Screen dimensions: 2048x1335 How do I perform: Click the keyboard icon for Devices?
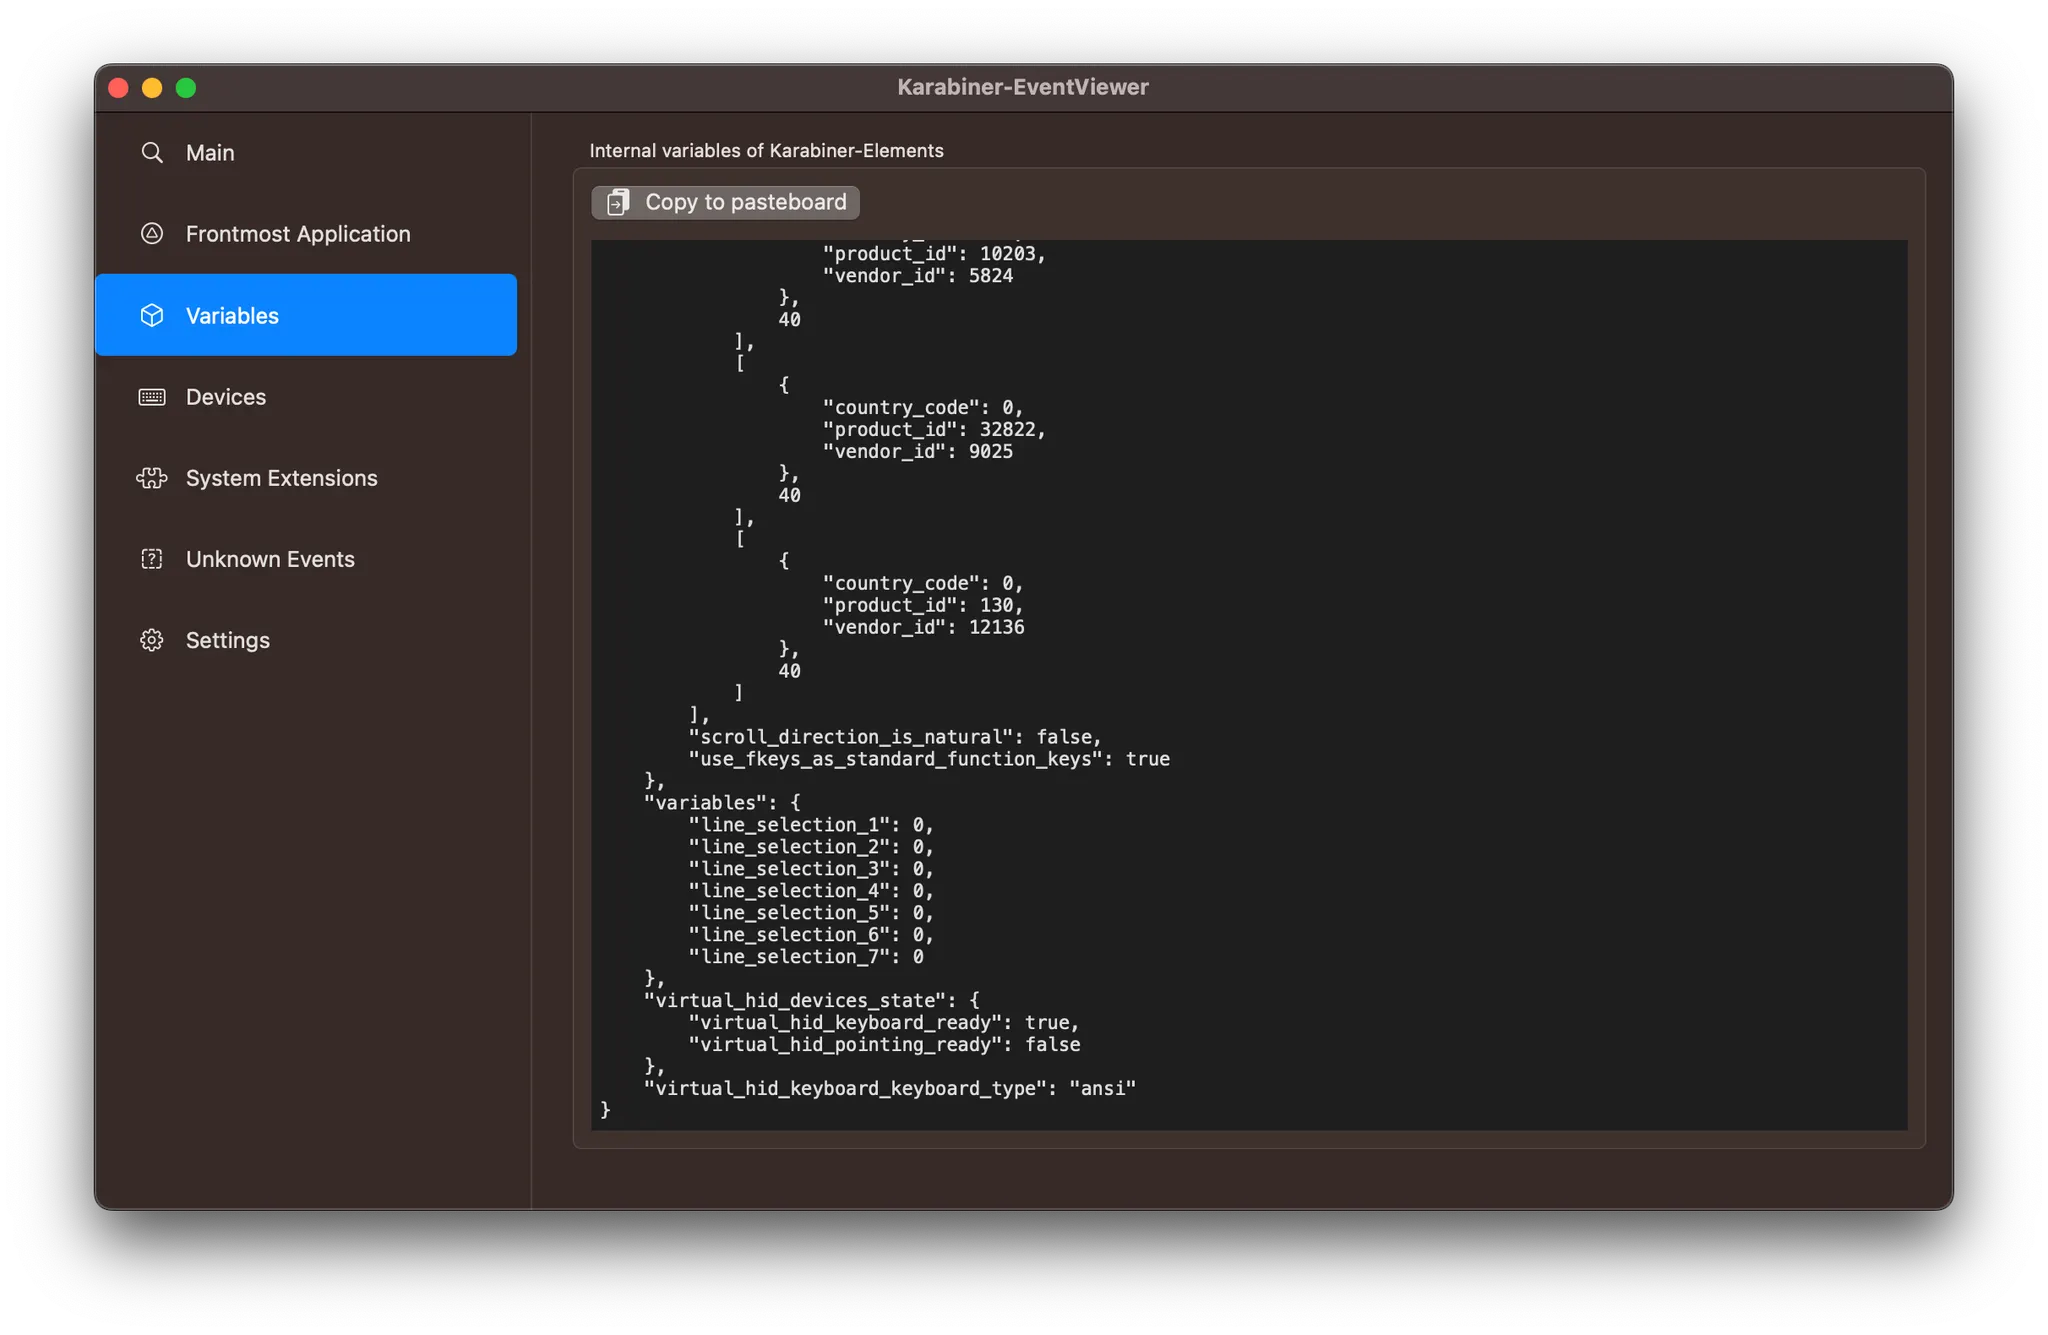coord(152,397)
